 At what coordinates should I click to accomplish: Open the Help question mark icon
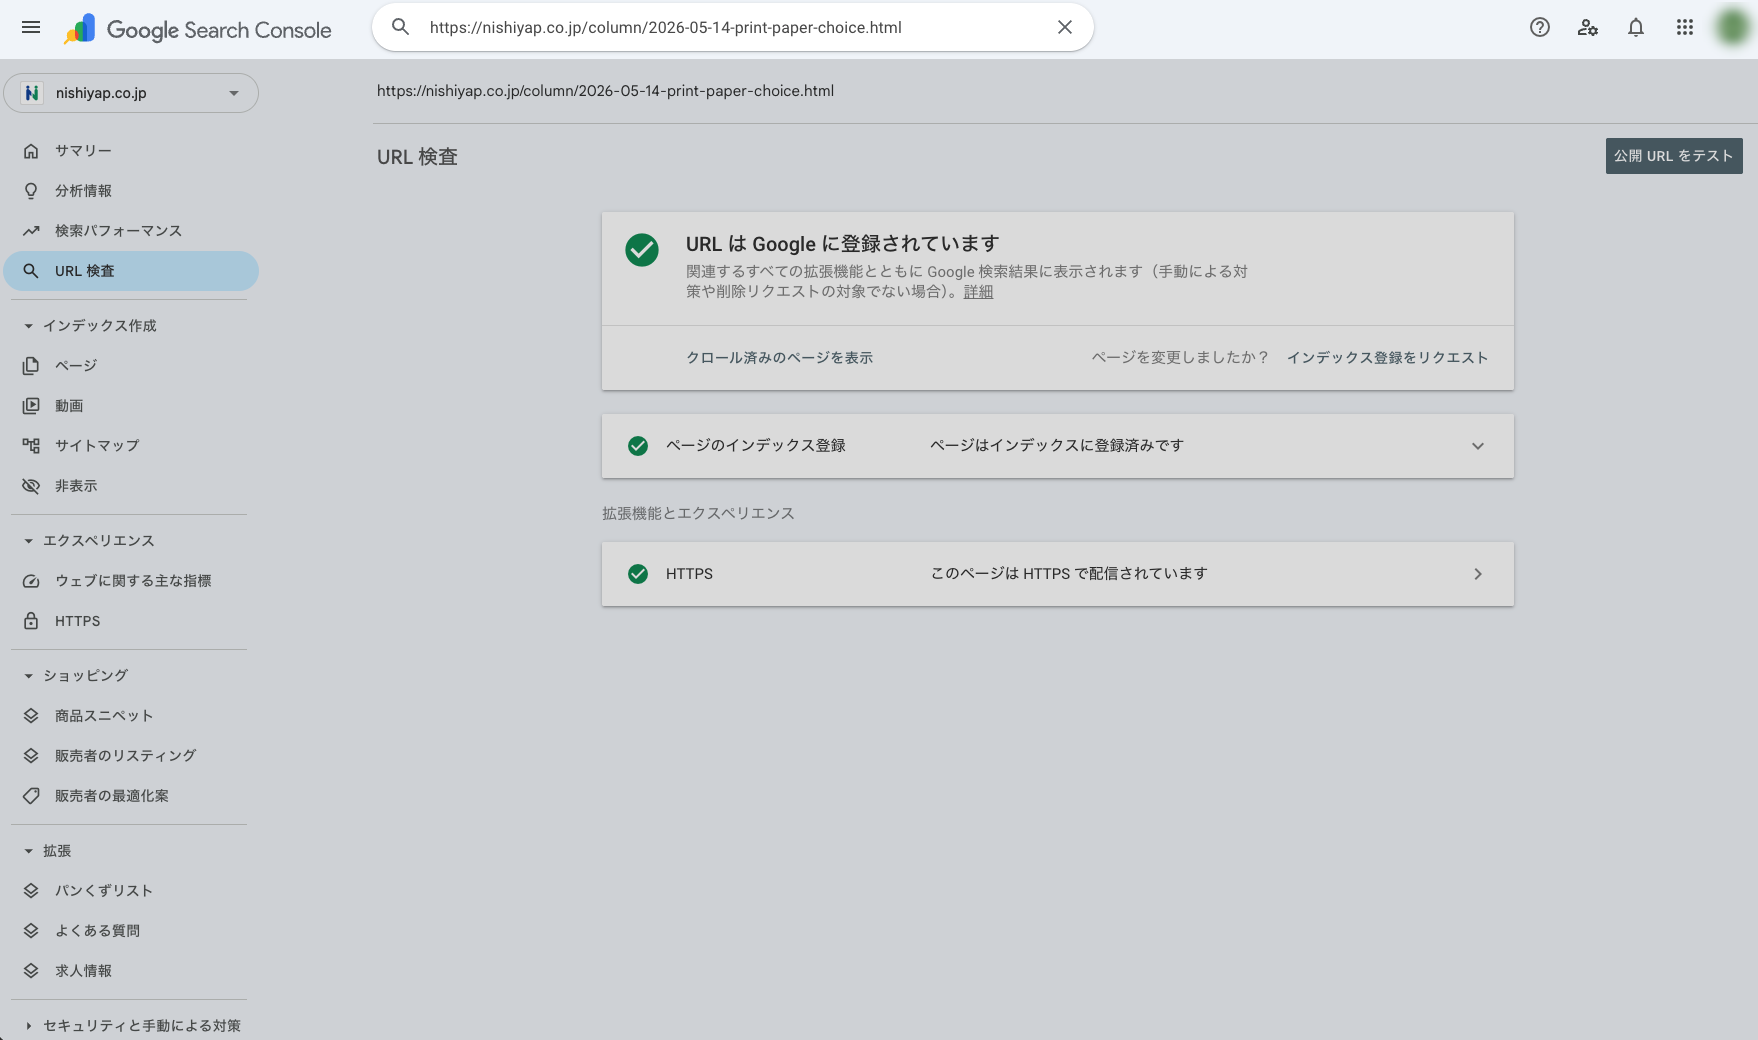[x=1540, y=28]
